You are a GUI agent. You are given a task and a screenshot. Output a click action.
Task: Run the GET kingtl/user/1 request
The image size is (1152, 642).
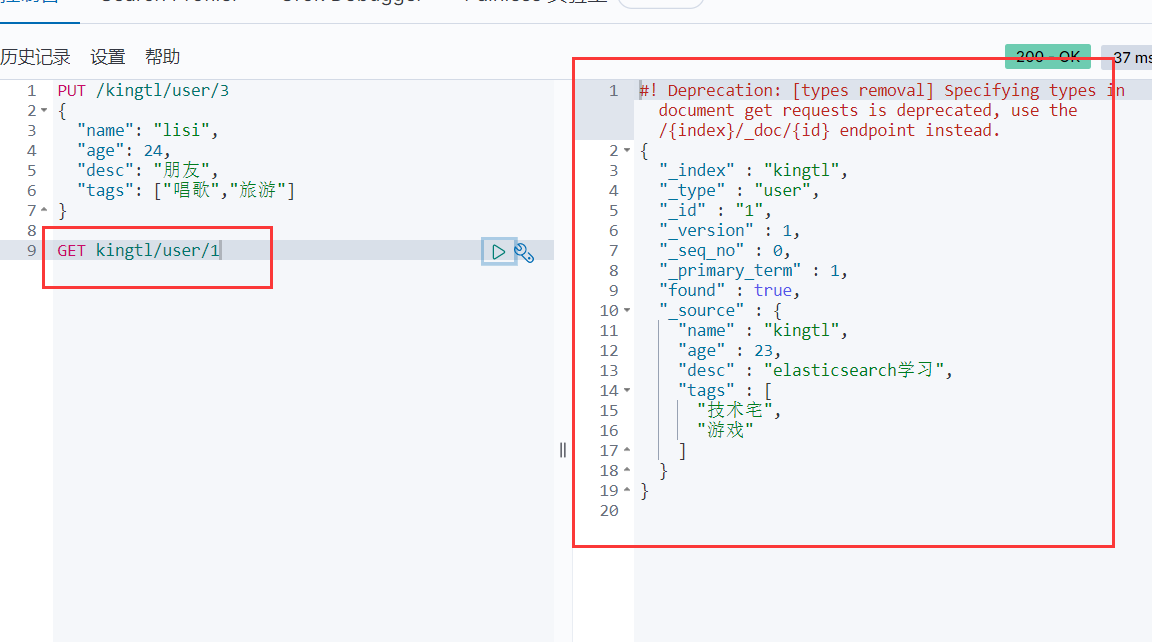coord(498,252)
